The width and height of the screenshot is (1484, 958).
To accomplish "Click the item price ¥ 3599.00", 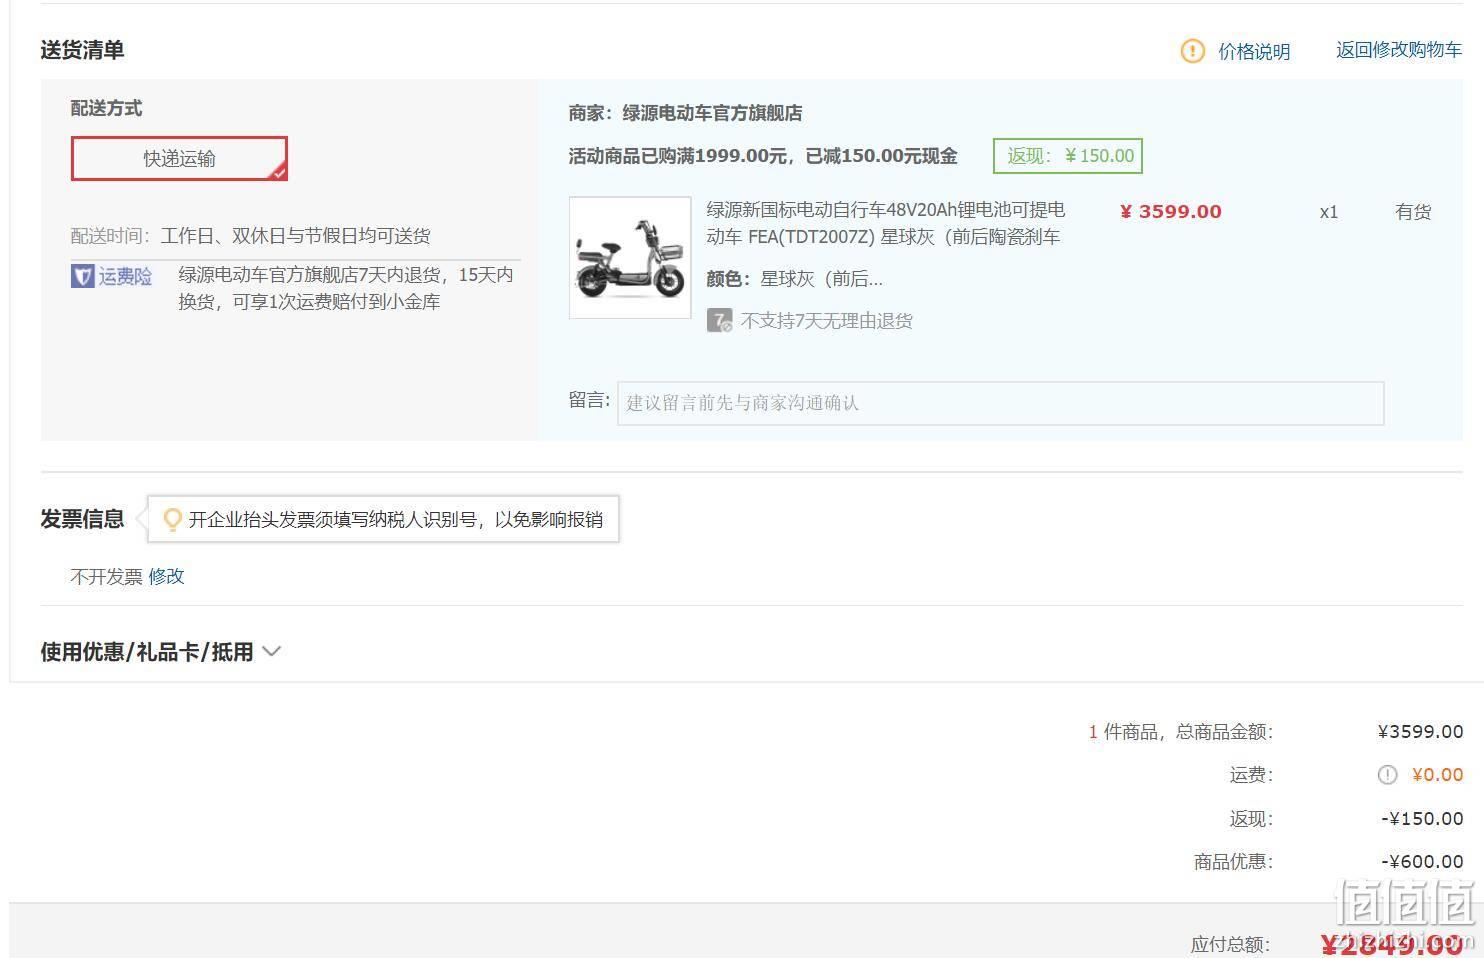I will tap(1170, 212).
